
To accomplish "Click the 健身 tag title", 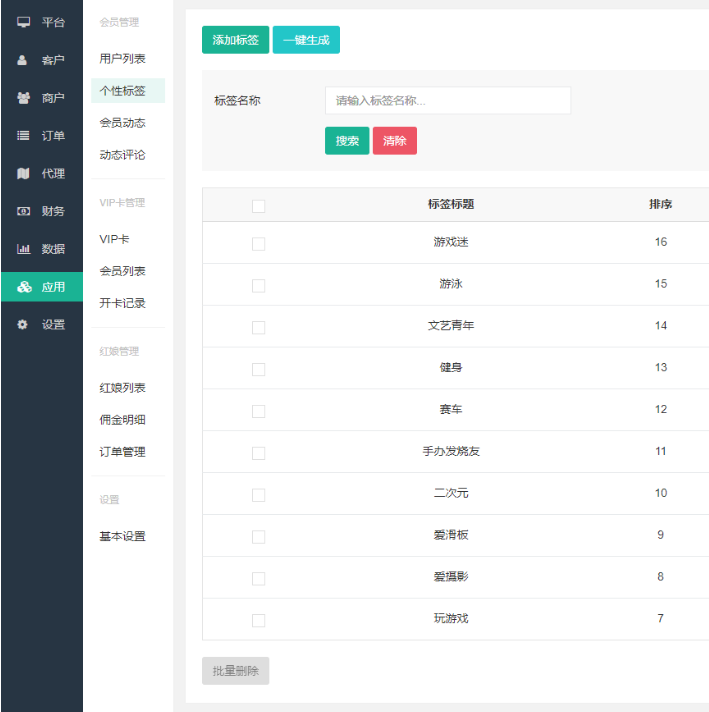I will coord(451,367).
